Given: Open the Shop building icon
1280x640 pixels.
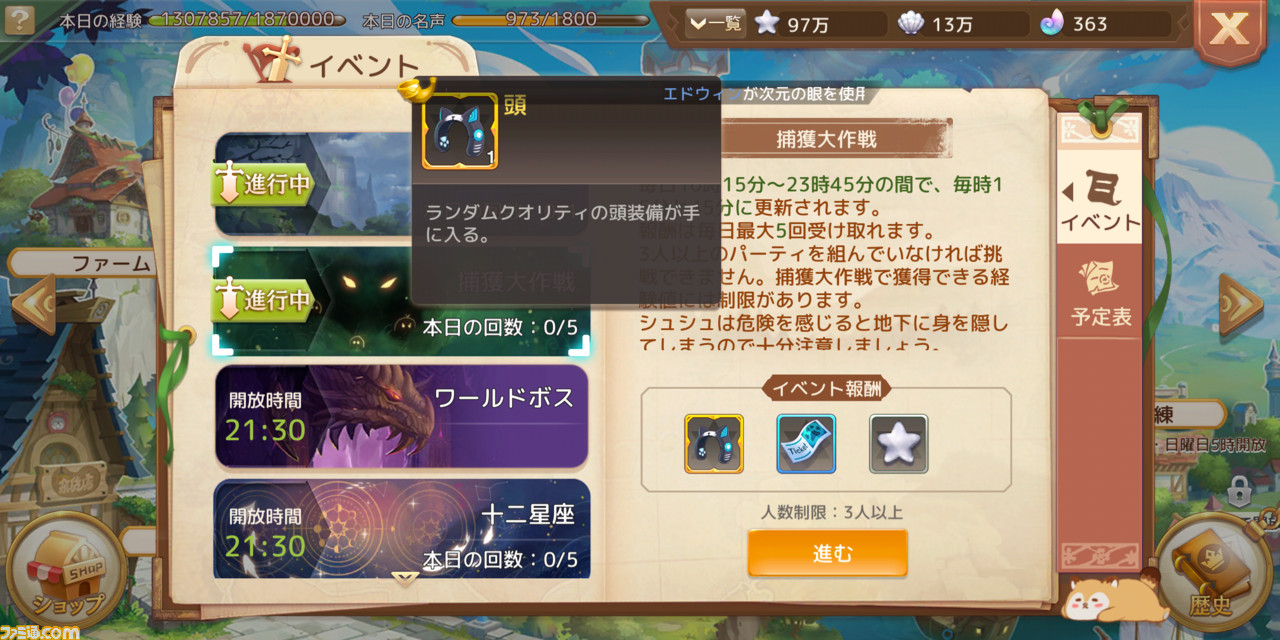Looking at the screenshot, I should 66,572.
